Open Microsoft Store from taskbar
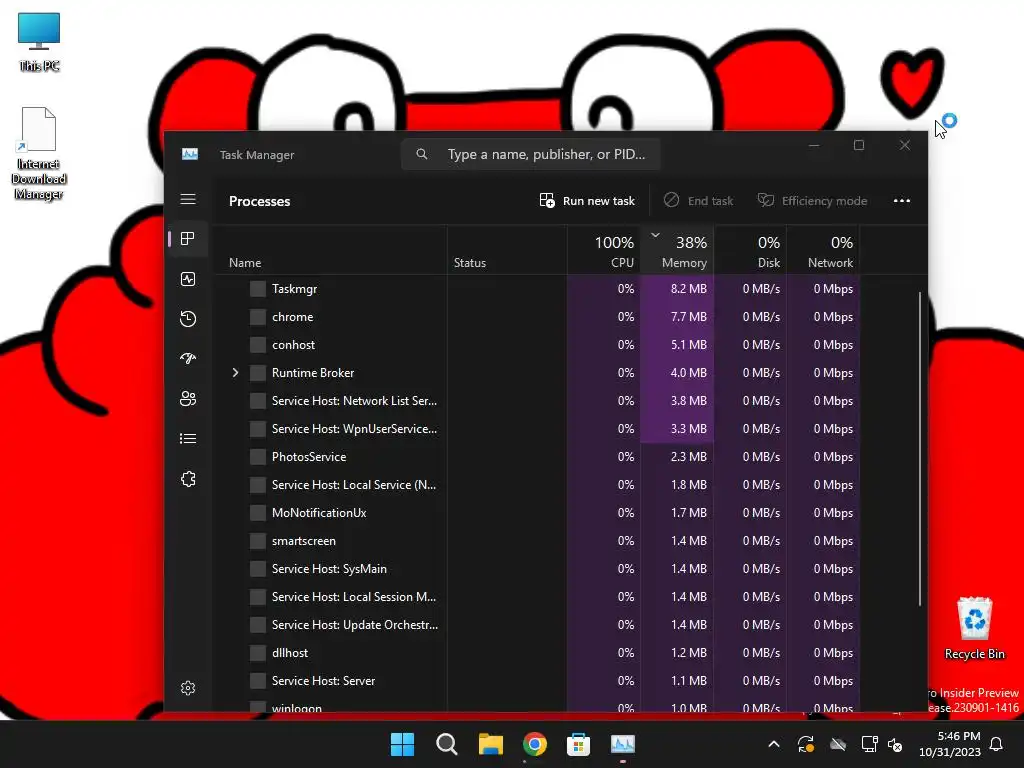Screen dimensions: 1024x768 pyautogui.click(x=579, y=744)
